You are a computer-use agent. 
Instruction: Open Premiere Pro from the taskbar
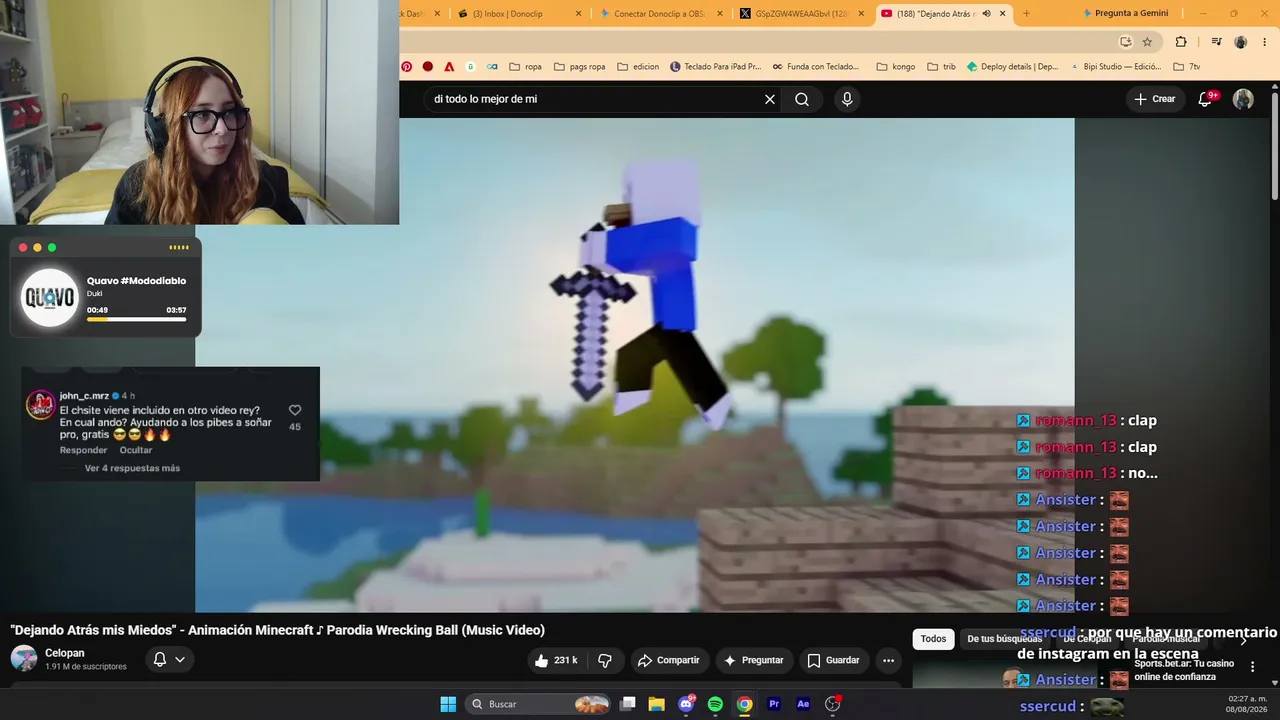(774, 704)
